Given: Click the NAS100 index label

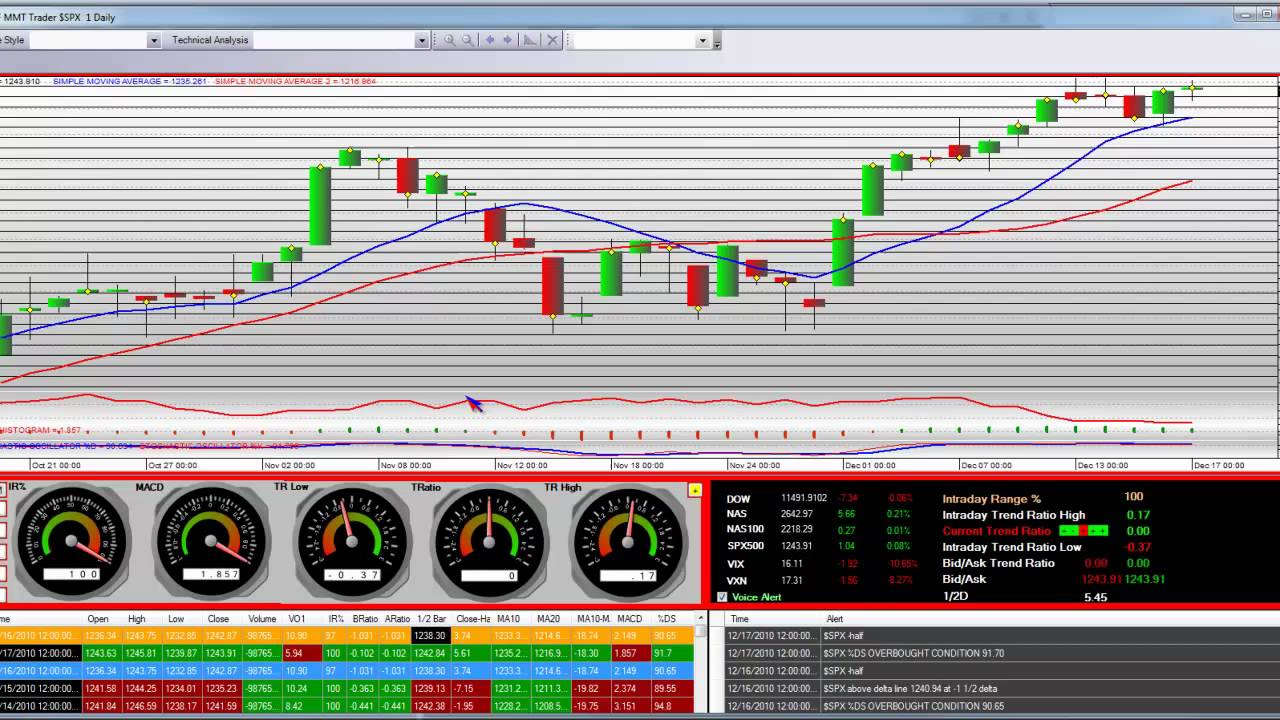Looking at the screenshot, I should tap(745, 529).
